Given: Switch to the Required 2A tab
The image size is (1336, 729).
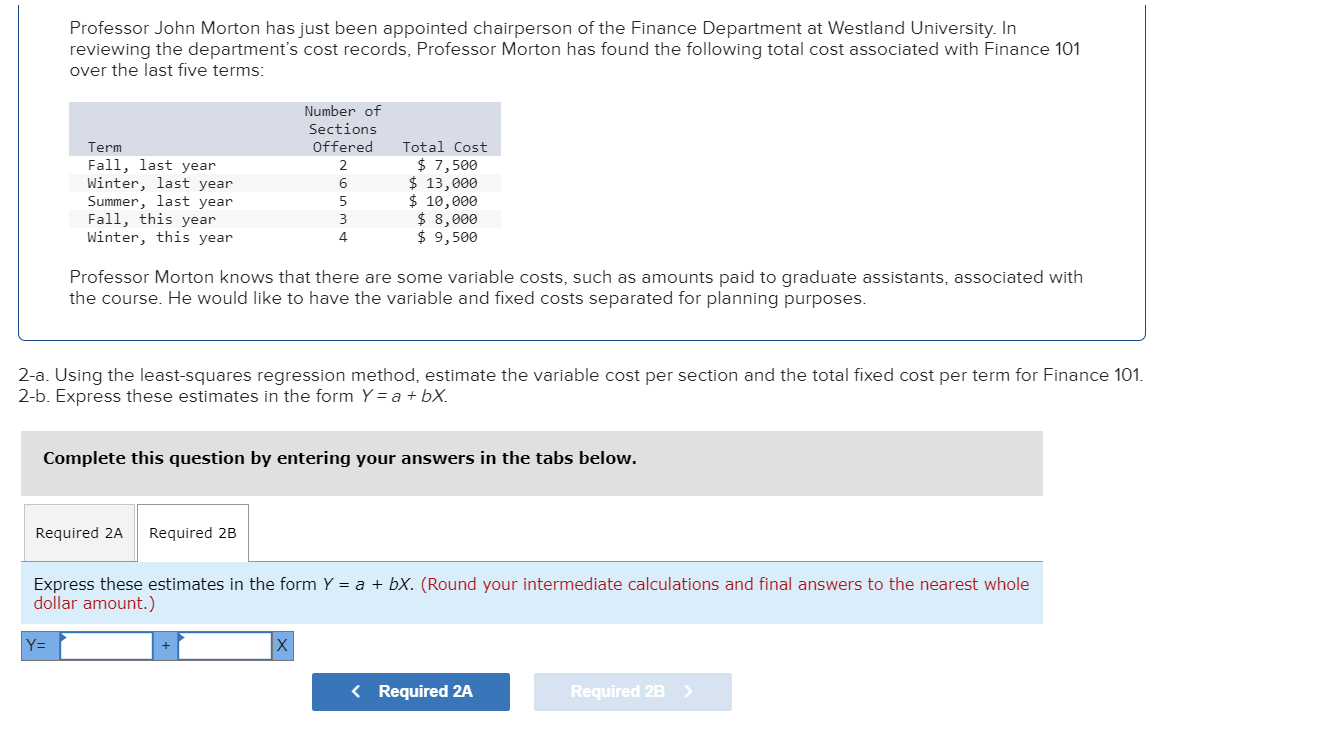Looking at the screenshot, I should point(79,533).
